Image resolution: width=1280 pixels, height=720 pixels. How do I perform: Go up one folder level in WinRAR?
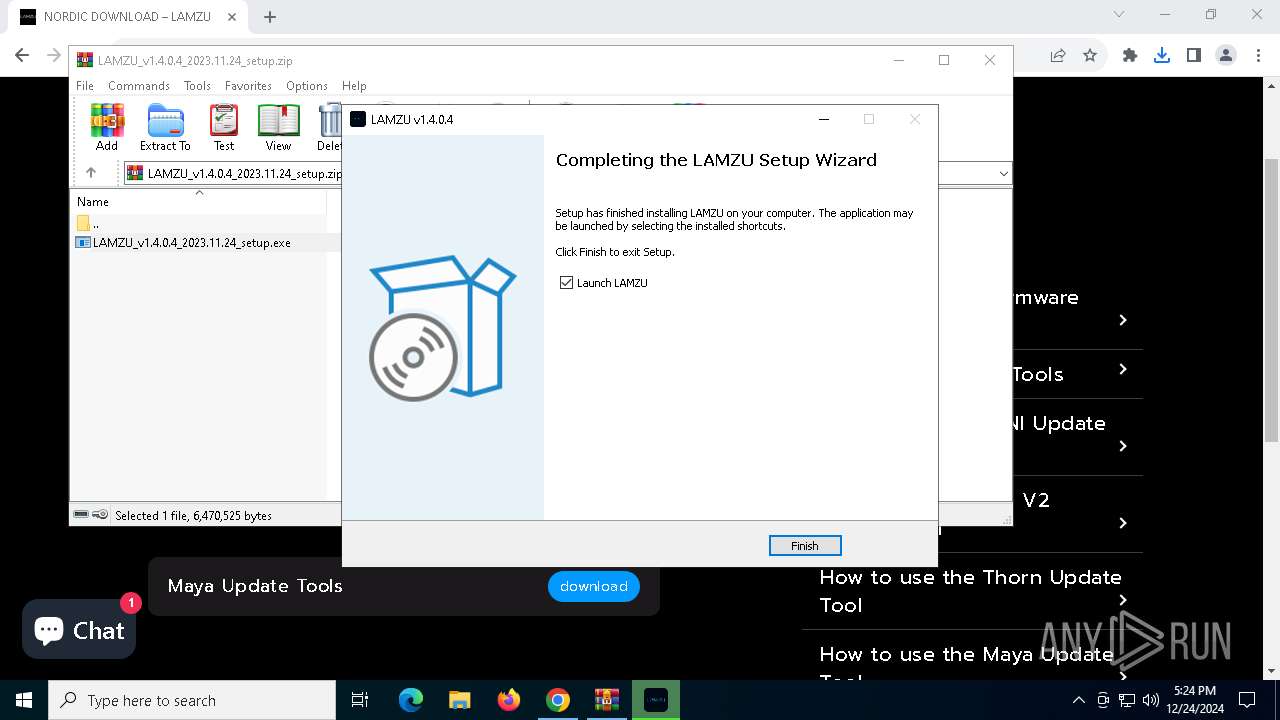[91, 173]
